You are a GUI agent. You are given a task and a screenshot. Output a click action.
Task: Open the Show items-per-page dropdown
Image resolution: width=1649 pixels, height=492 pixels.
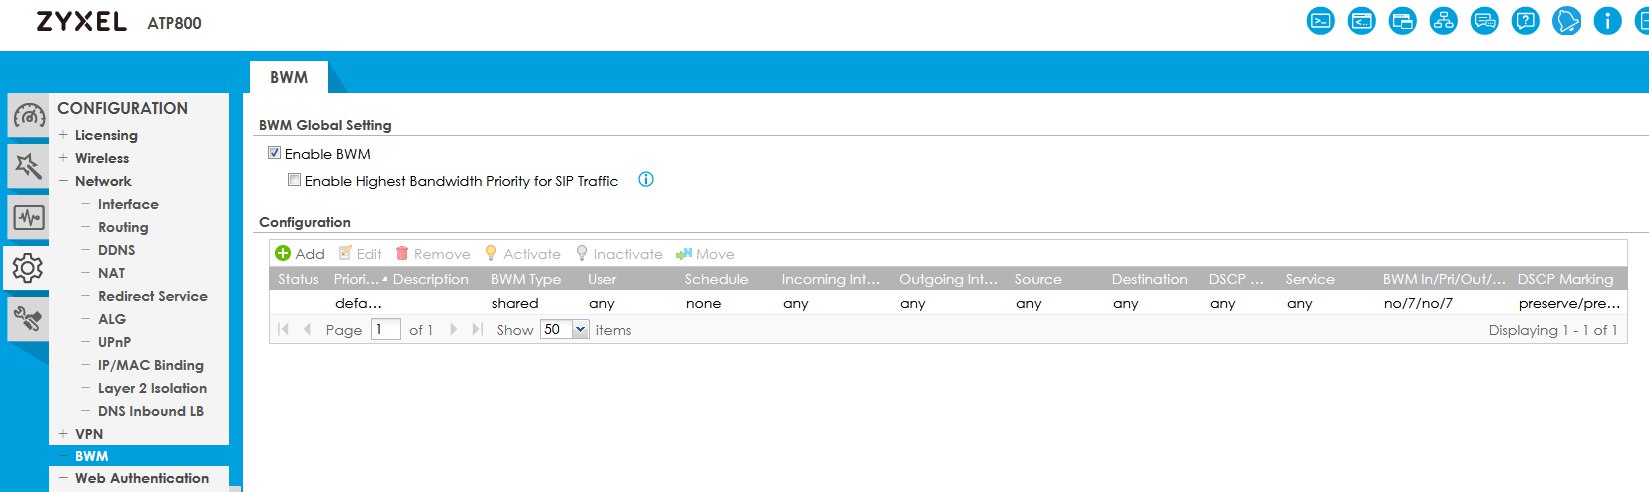click(580, 329)
